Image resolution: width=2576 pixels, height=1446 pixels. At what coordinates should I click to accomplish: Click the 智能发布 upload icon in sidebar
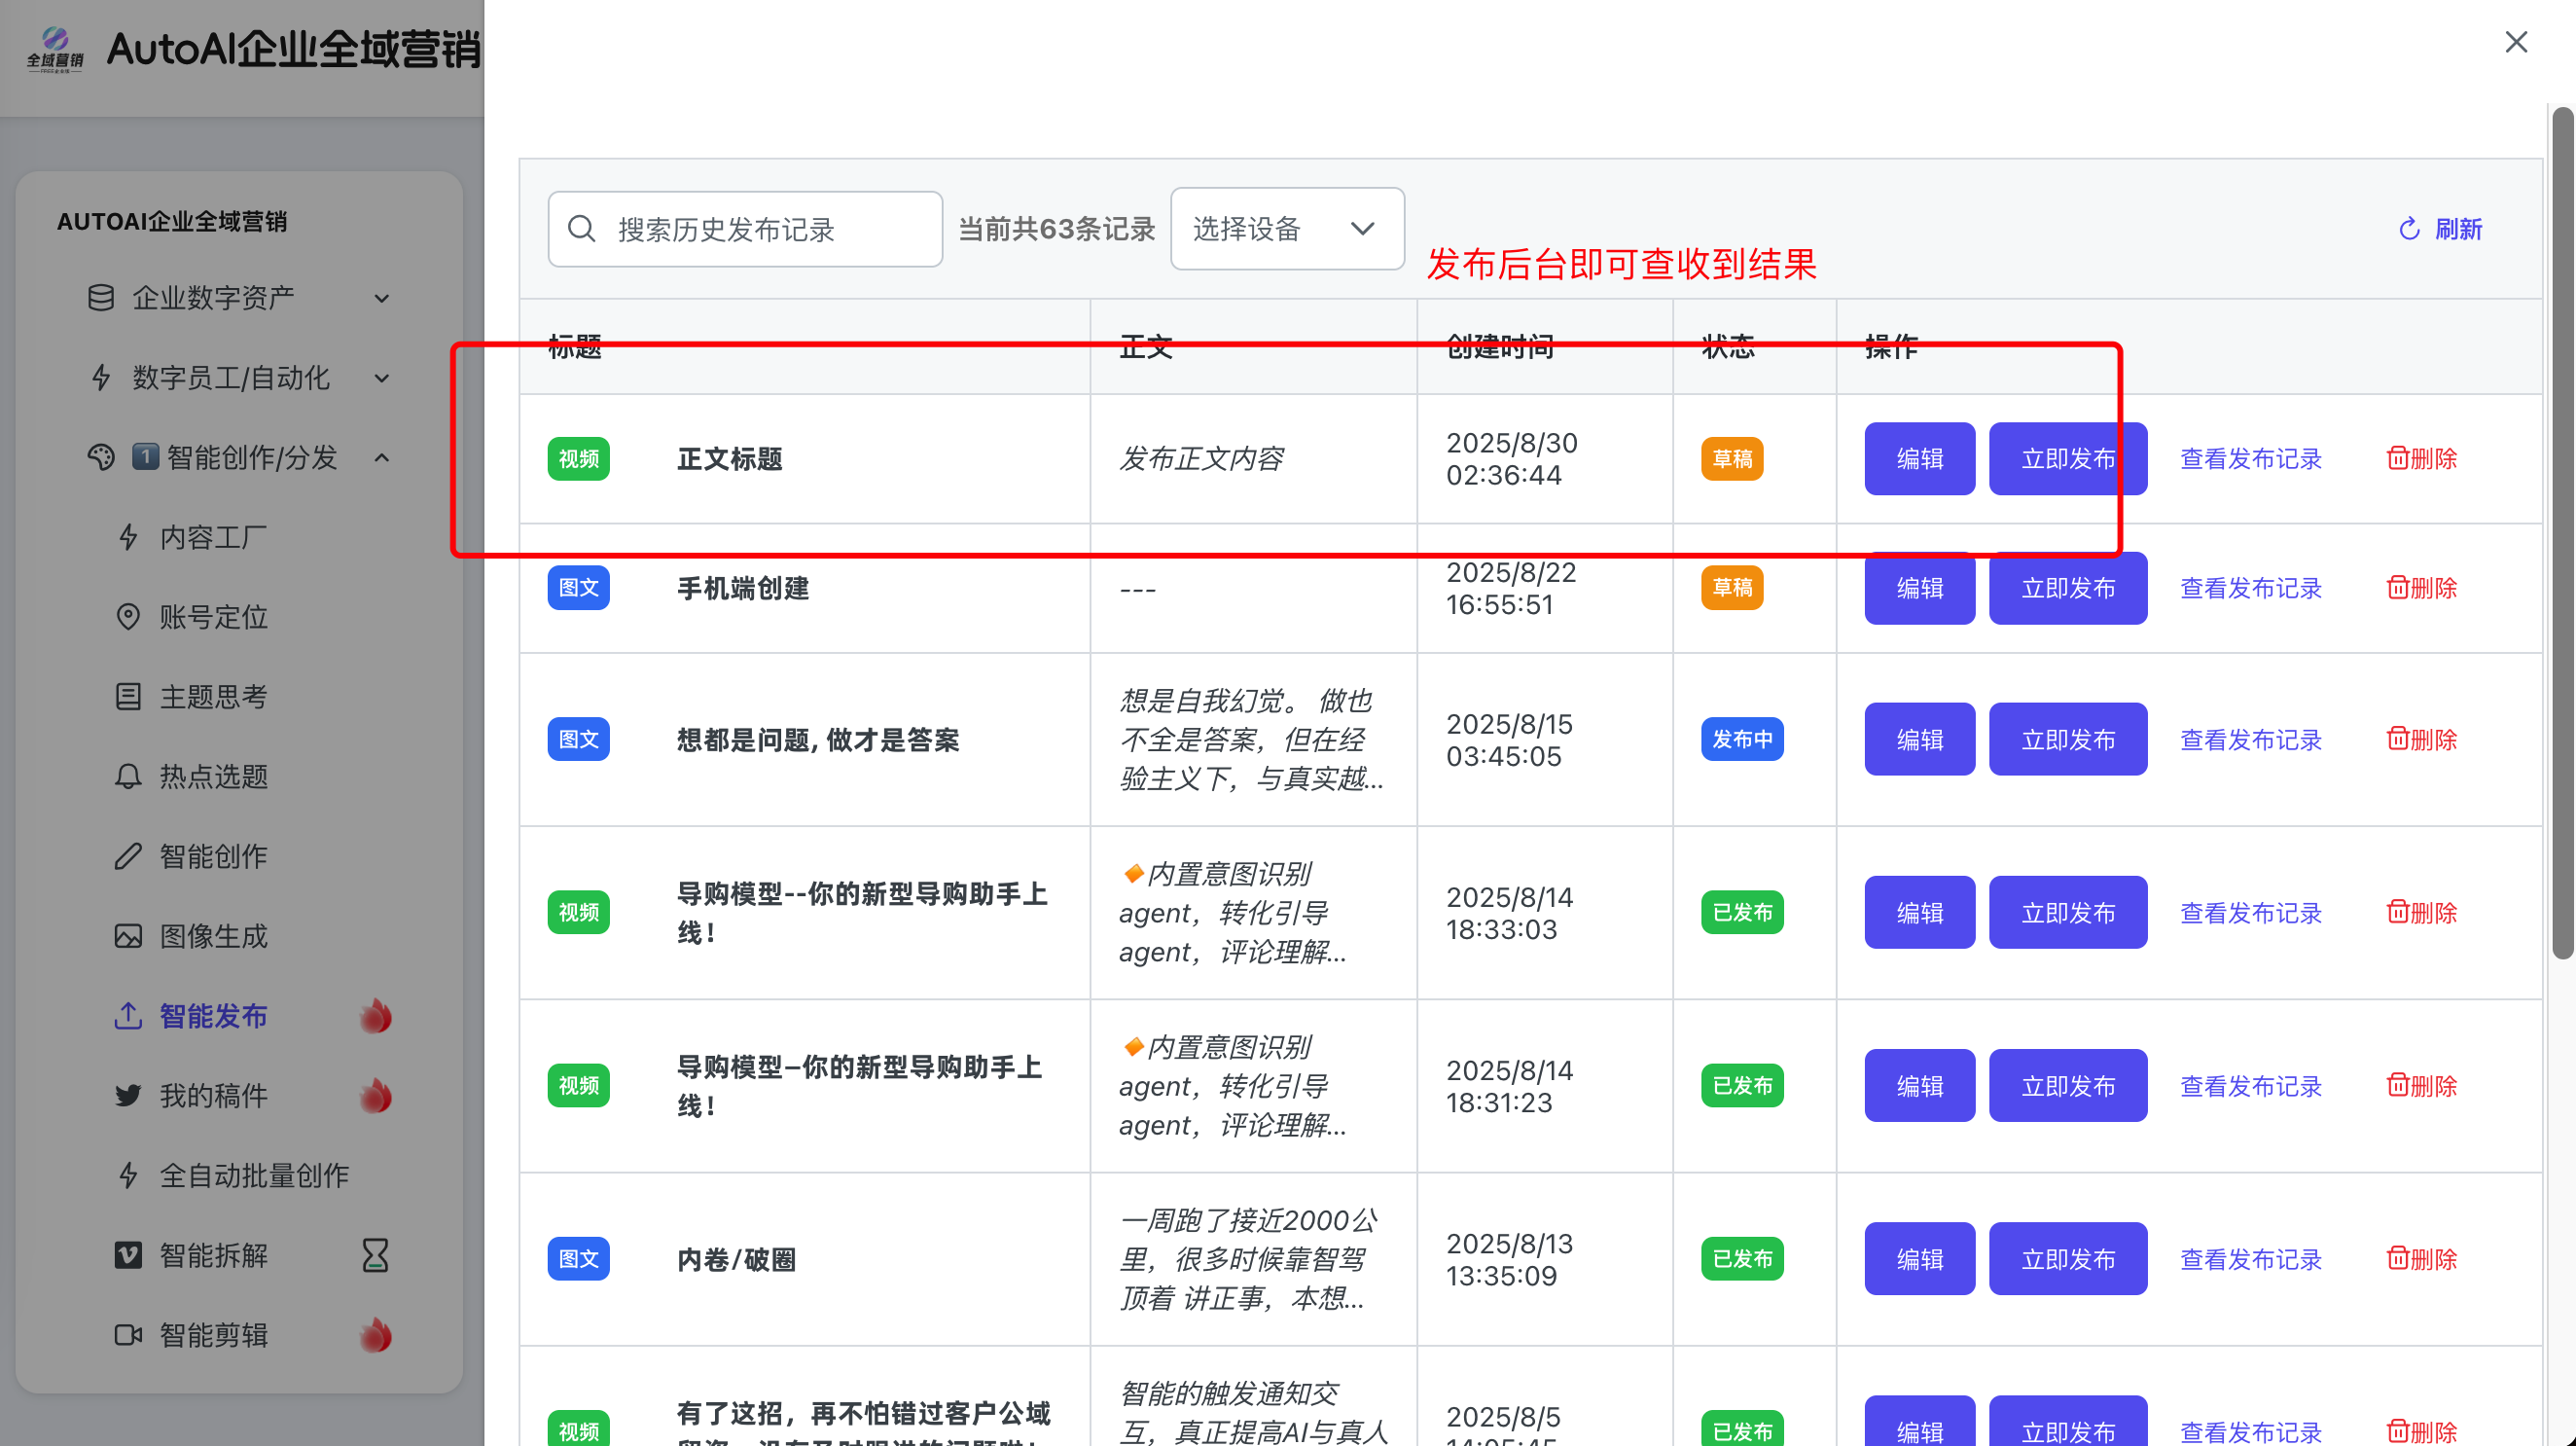128,1015
